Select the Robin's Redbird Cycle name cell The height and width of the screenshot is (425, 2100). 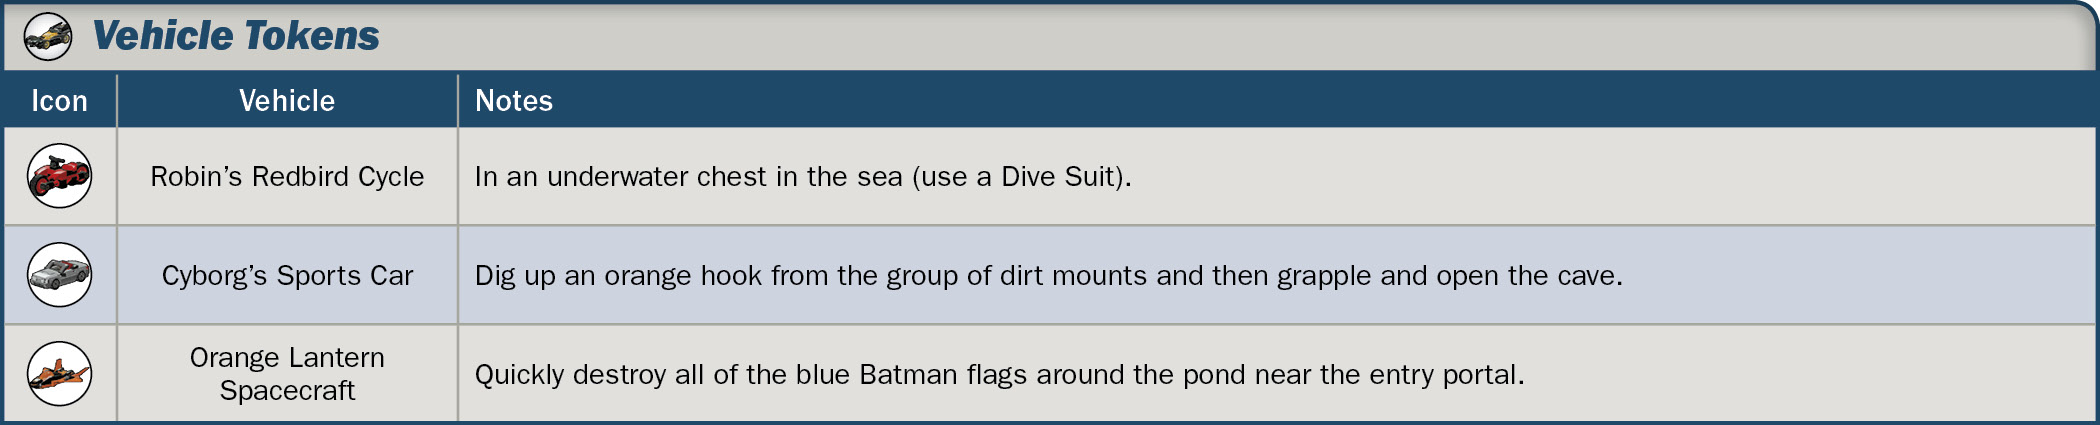(x=287, y=176)
